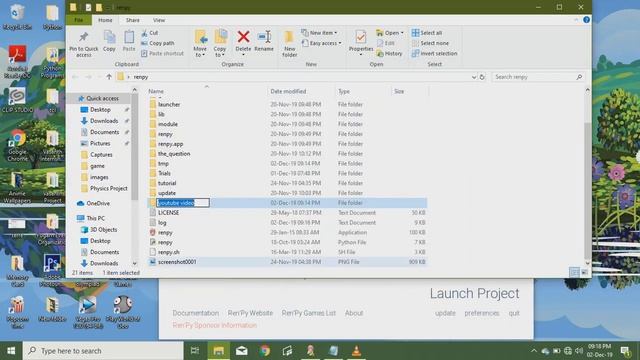Click Select none in the ribbon
The height and width of the screenshot is (360, 640).
click(430, 43)
